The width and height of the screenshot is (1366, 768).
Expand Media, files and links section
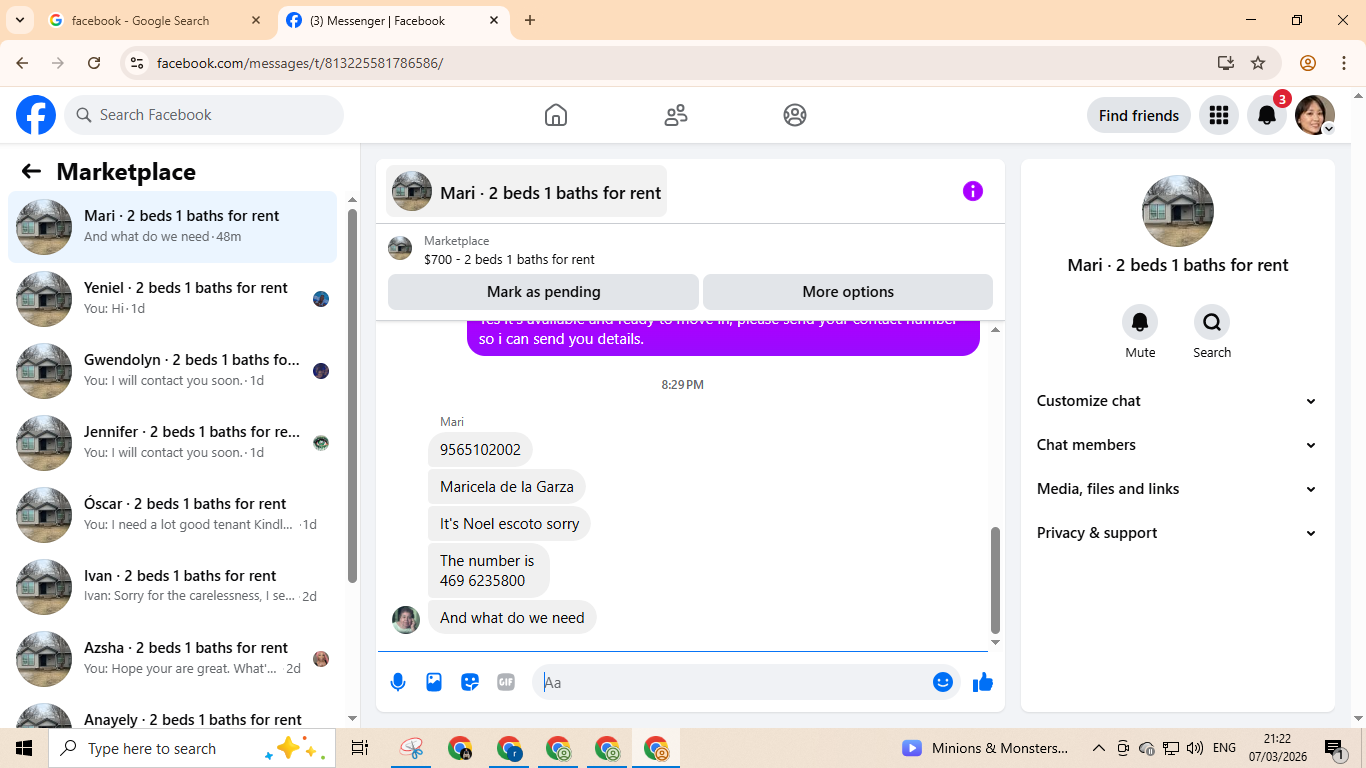pyautogui.click(x=1177, y=489)
